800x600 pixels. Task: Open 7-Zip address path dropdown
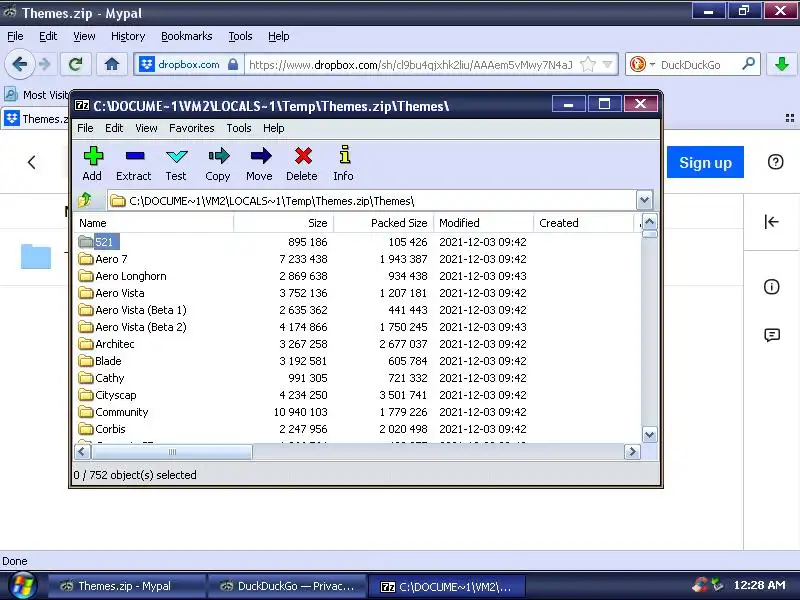(x=644, y=201)
